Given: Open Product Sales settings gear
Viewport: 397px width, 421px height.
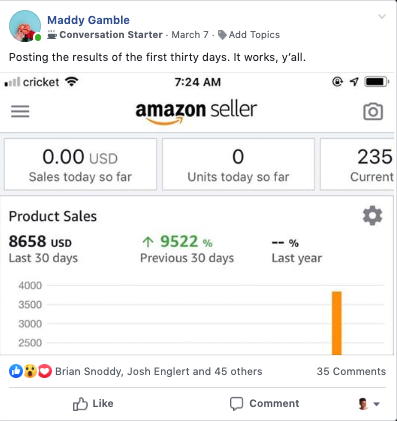Looking at the screenshot, I should point(372,216).
